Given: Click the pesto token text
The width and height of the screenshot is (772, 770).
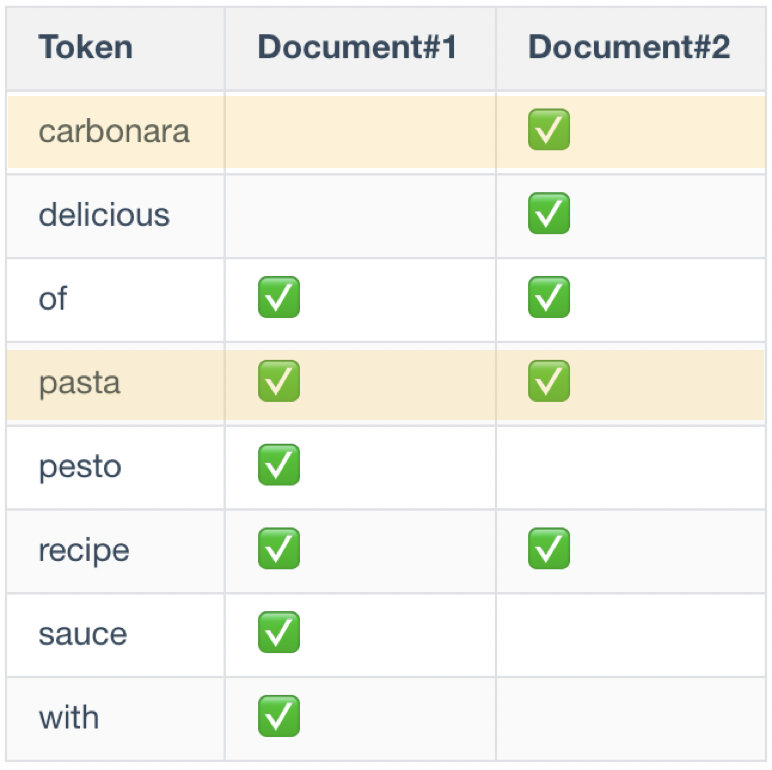Looking at the screenshot, I should click(x=80, y=467).
